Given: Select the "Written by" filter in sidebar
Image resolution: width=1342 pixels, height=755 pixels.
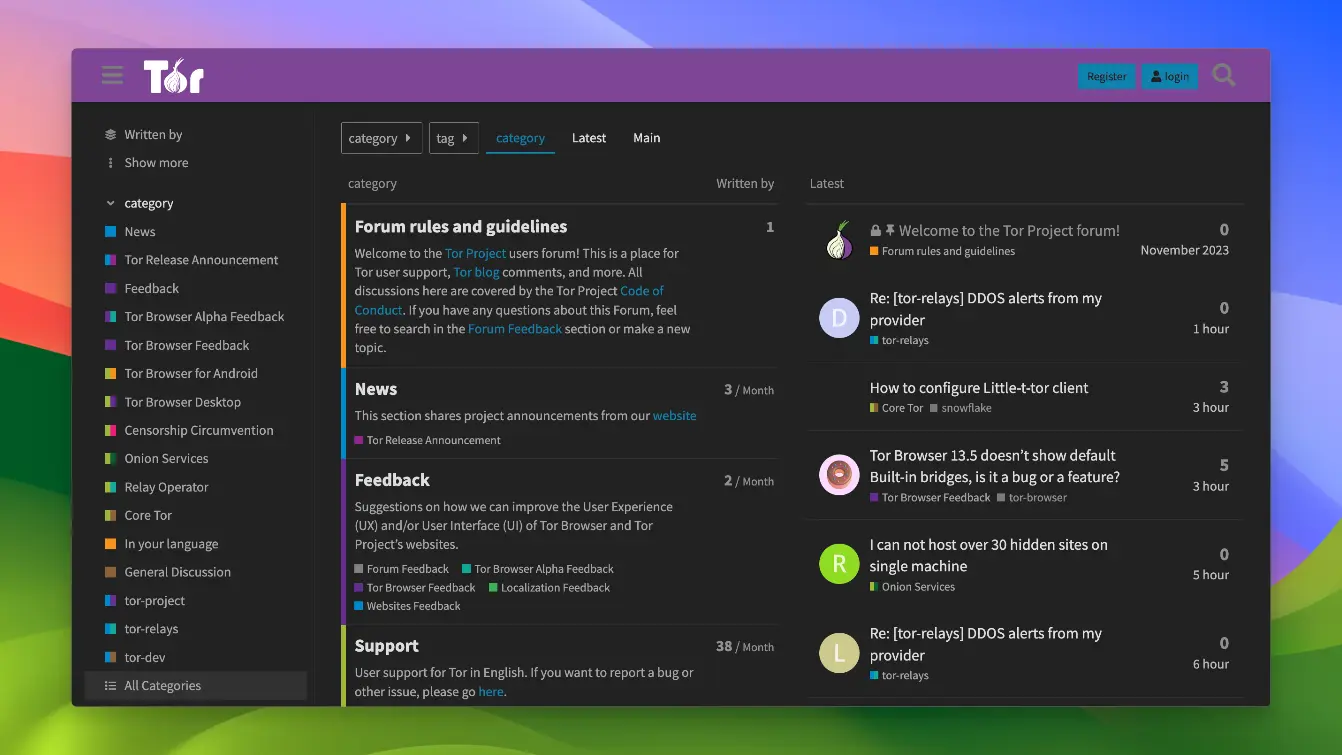Looking at the screenshot, I should coord(154,133).
